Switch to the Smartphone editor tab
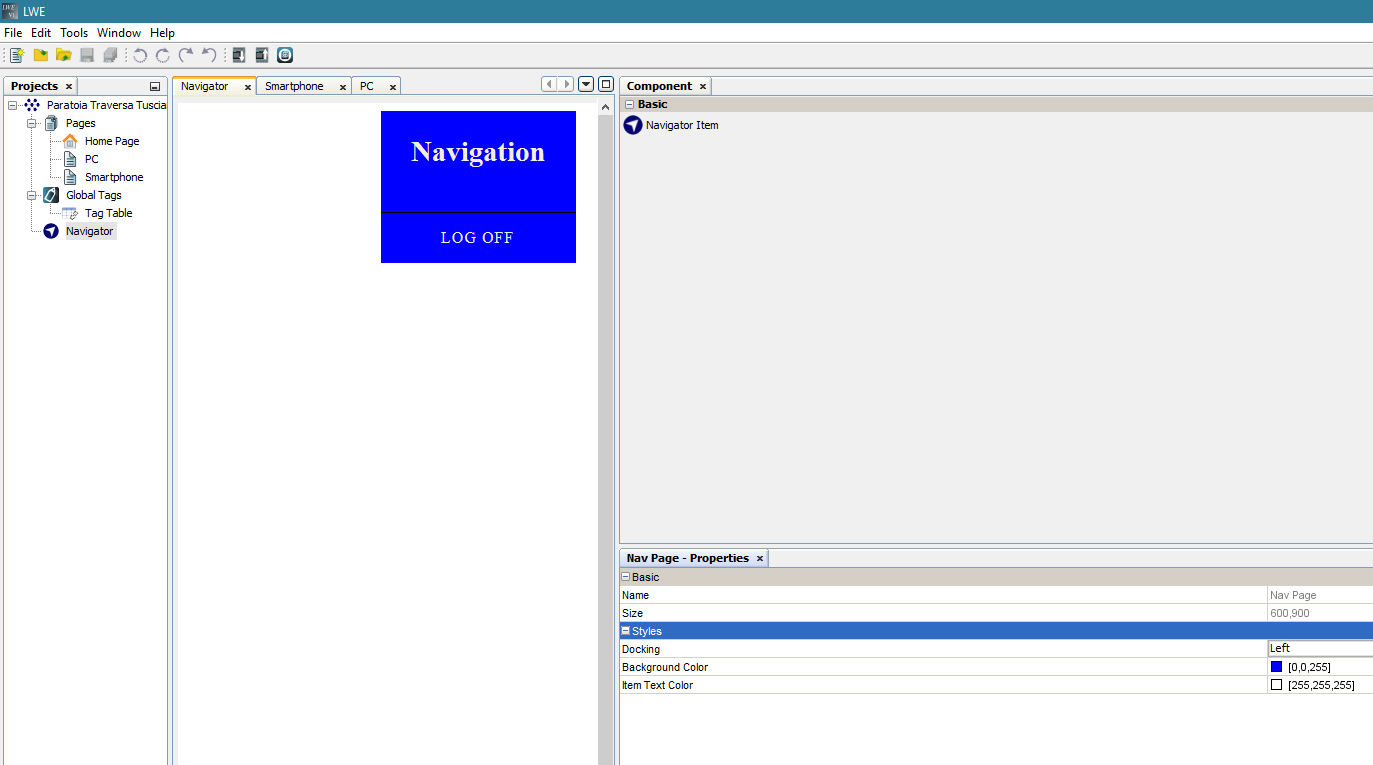The image size is (1373, 765). 294,86
